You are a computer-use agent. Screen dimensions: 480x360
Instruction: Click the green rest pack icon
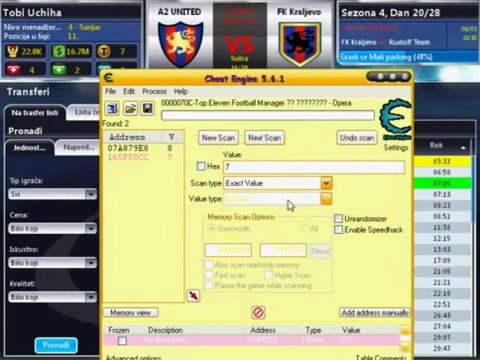tap(58, 70)
